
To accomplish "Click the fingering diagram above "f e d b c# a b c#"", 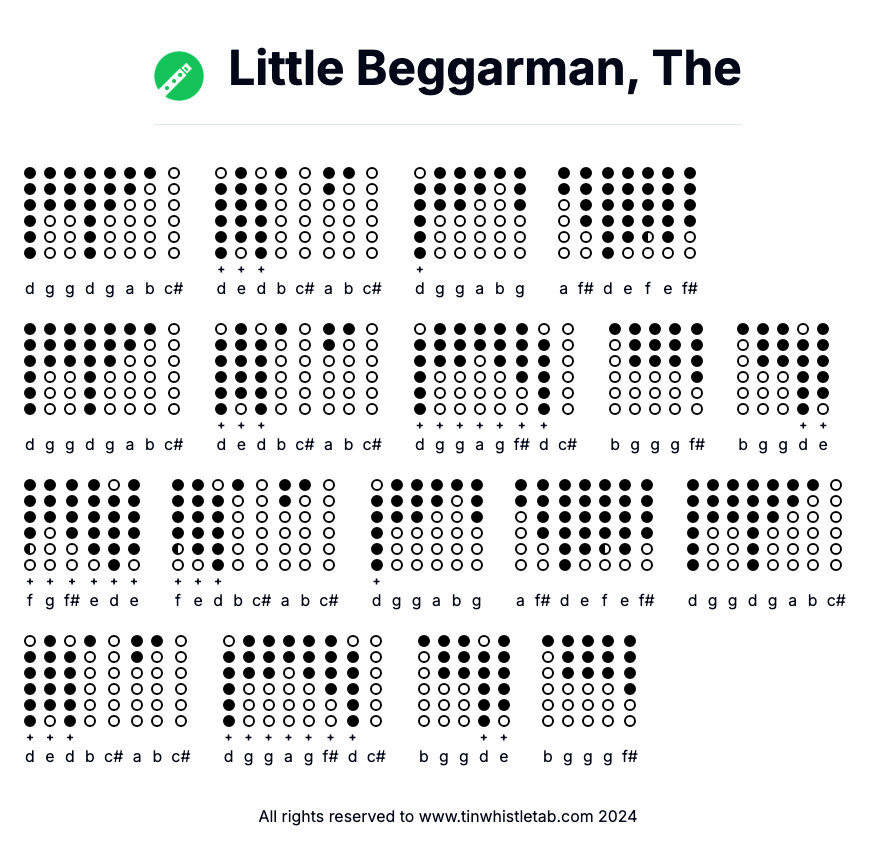I will pos(253,525).
